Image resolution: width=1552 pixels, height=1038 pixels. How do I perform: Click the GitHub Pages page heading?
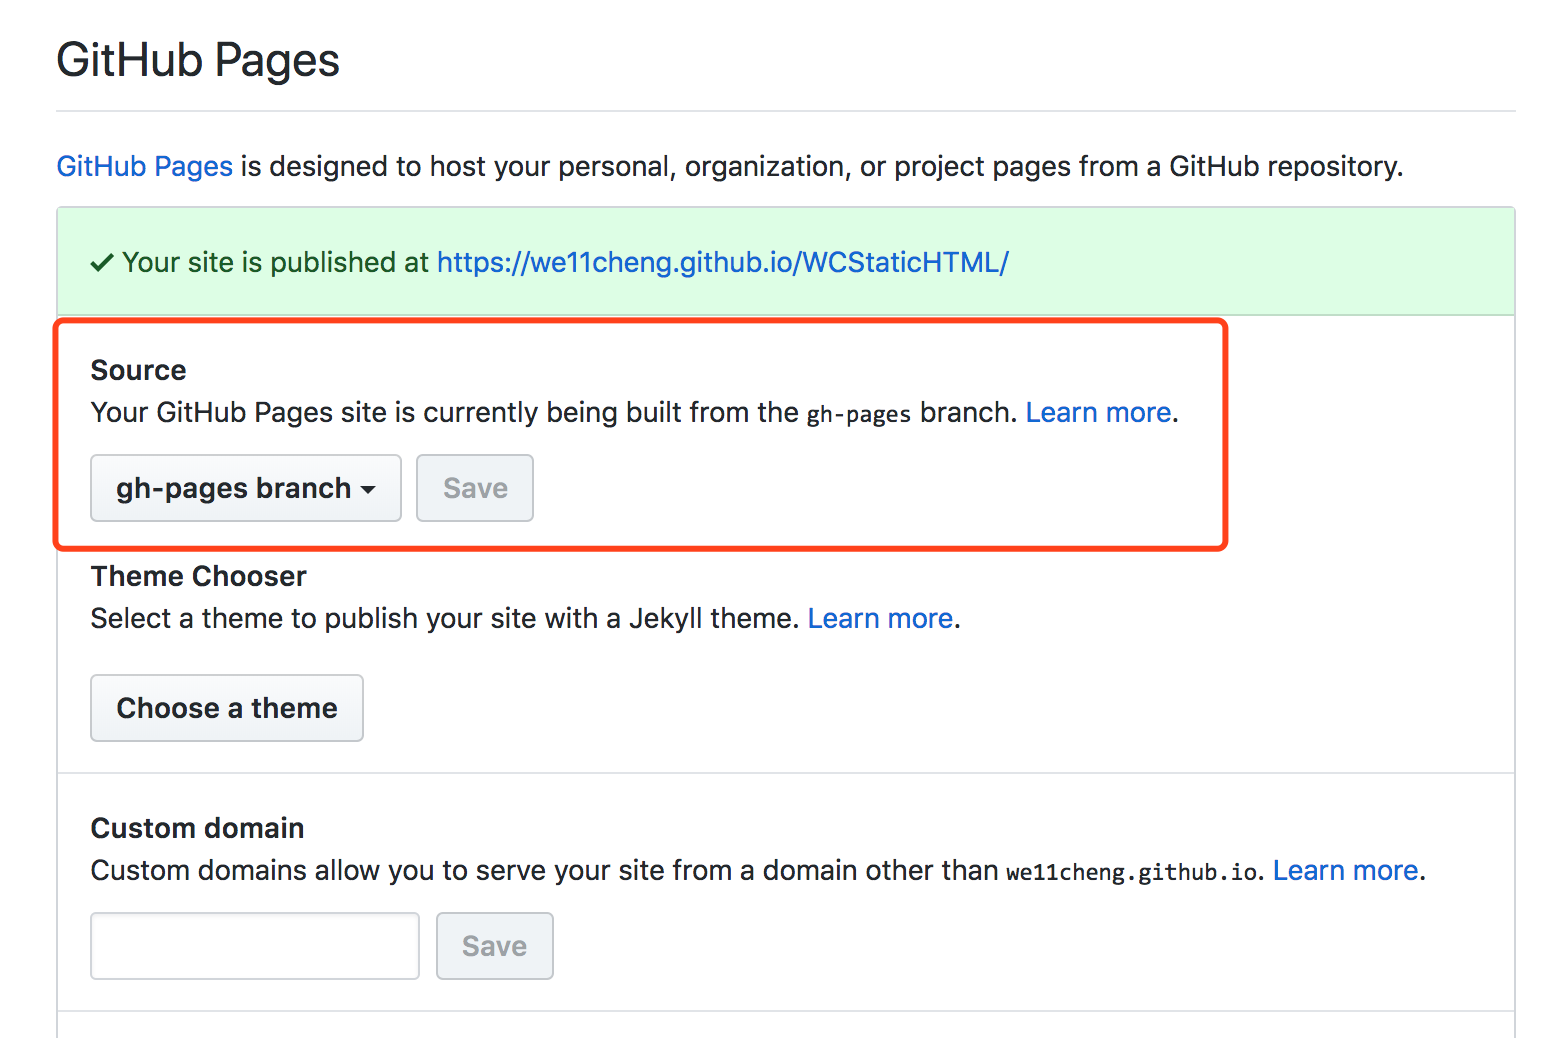(x=198, y=60)
